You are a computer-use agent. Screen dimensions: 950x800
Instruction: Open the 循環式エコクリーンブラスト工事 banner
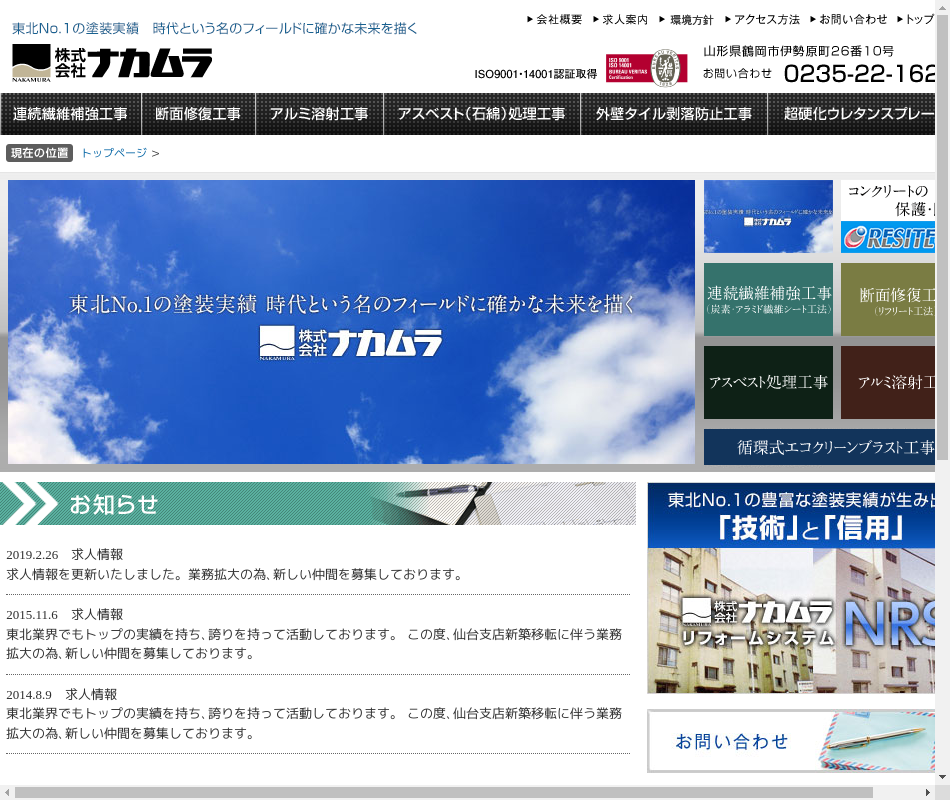tap(820, 447)
